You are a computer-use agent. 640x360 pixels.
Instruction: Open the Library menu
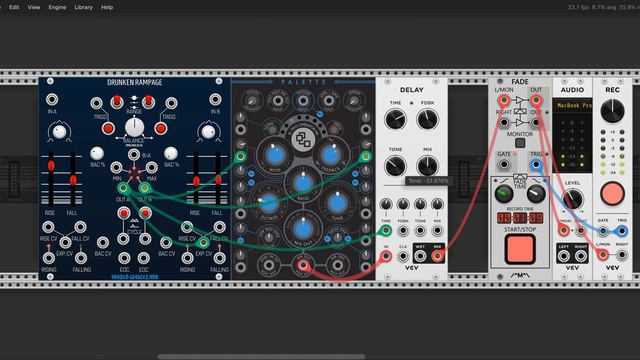pyautogui.click(x=84, y=7)
